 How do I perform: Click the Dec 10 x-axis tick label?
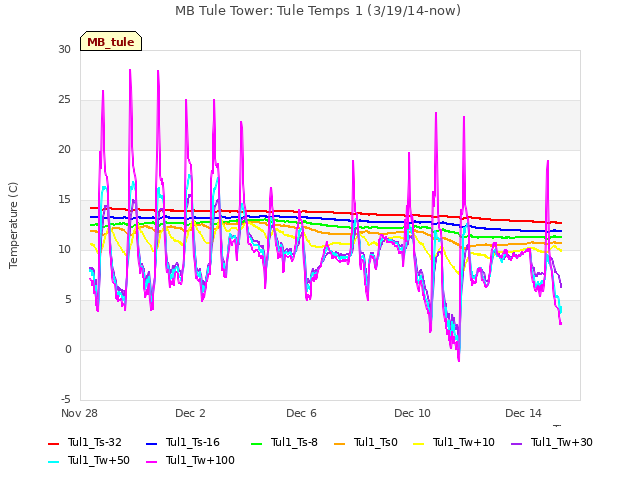(412, 413)
